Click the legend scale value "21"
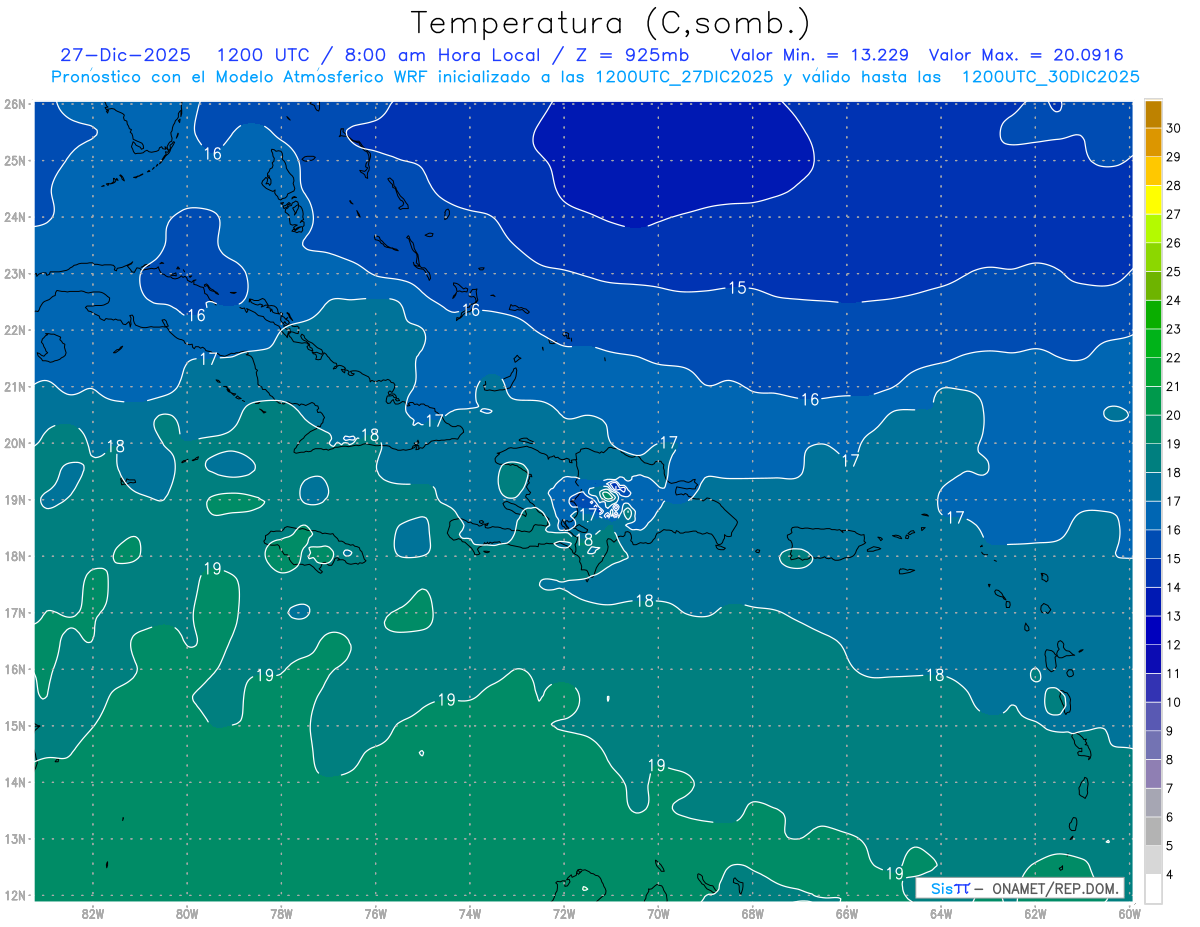This screenshot has height=927, width=1200. tap(1174, 386)
